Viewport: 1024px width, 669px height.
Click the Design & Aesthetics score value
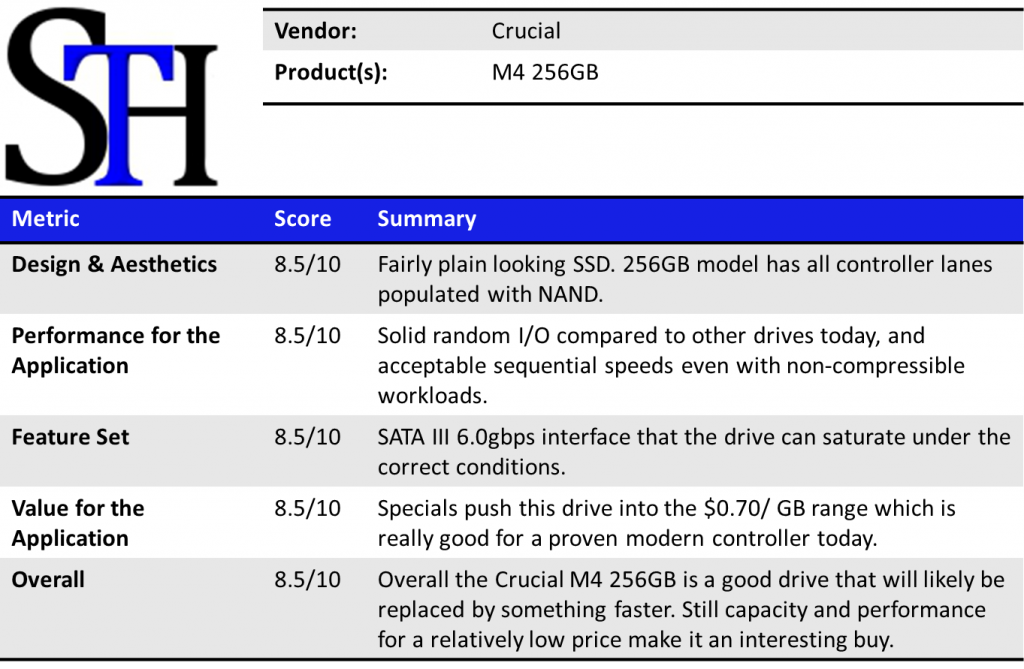tap(307, 265)
